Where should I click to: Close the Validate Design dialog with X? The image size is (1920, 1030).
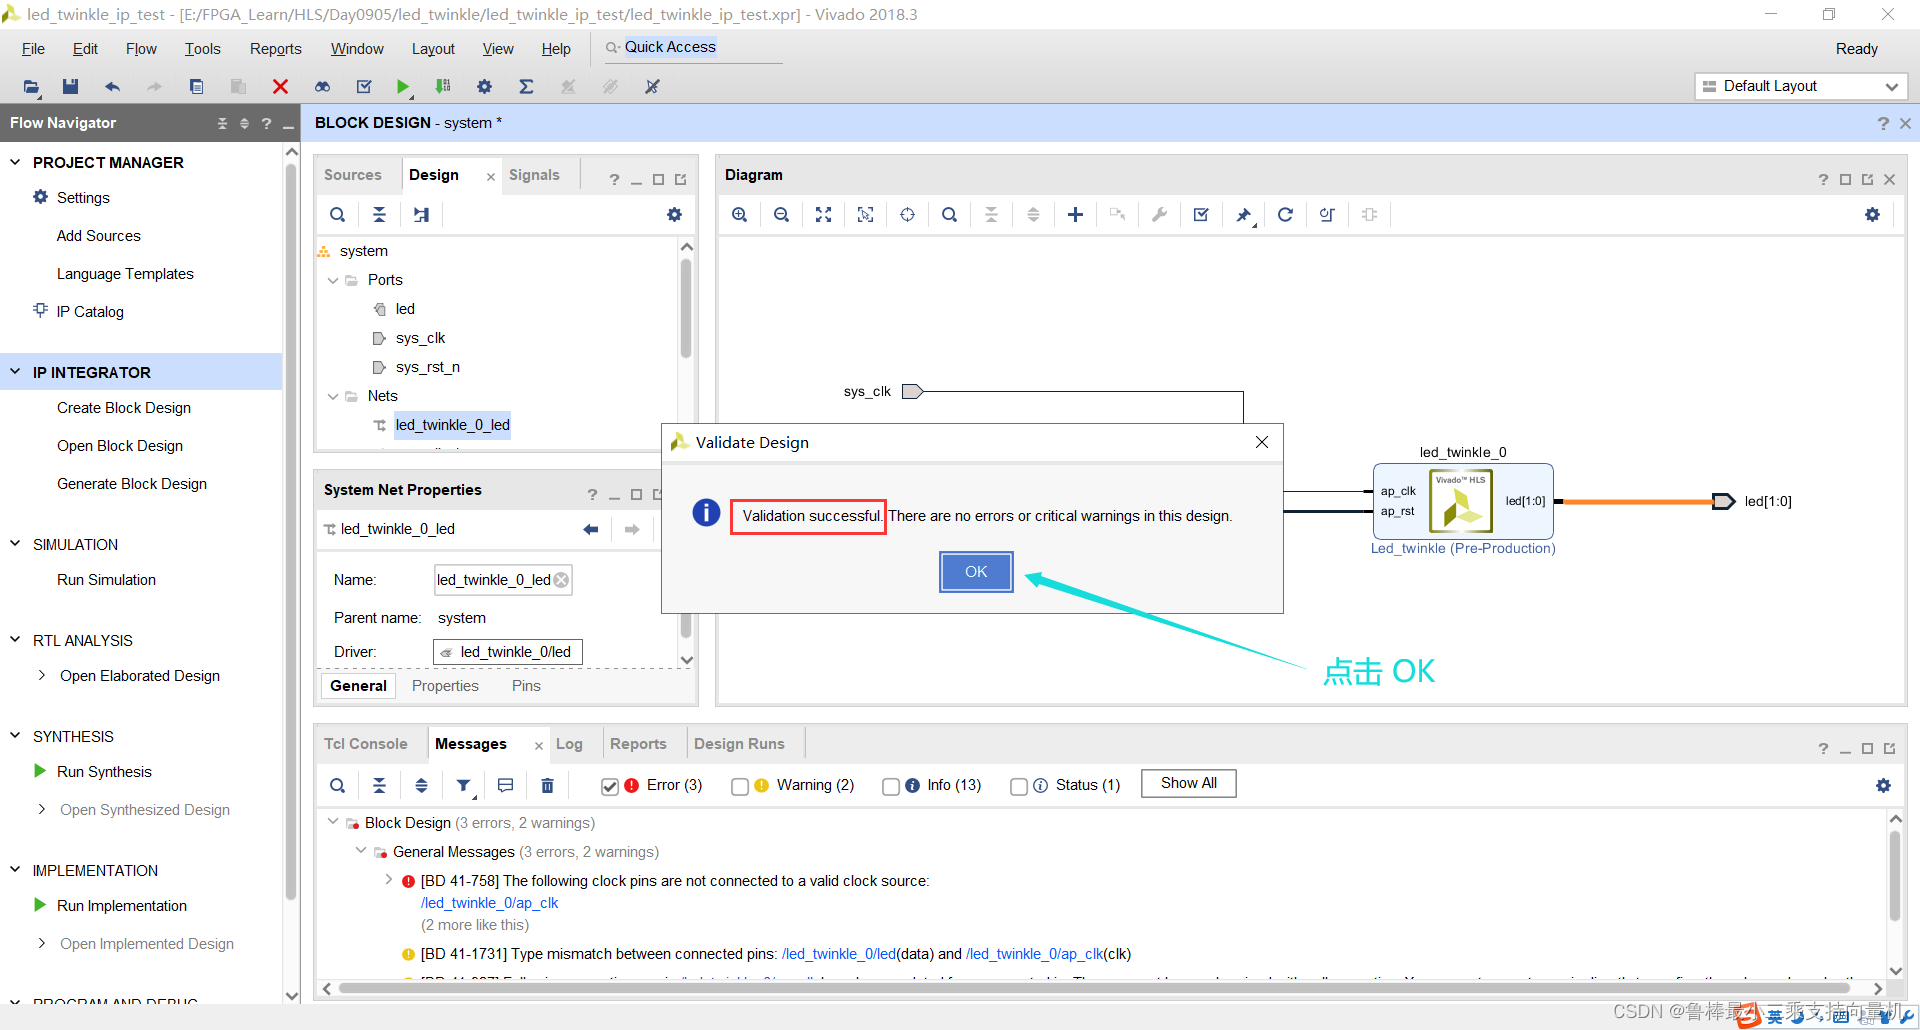tap(1262, 442)
